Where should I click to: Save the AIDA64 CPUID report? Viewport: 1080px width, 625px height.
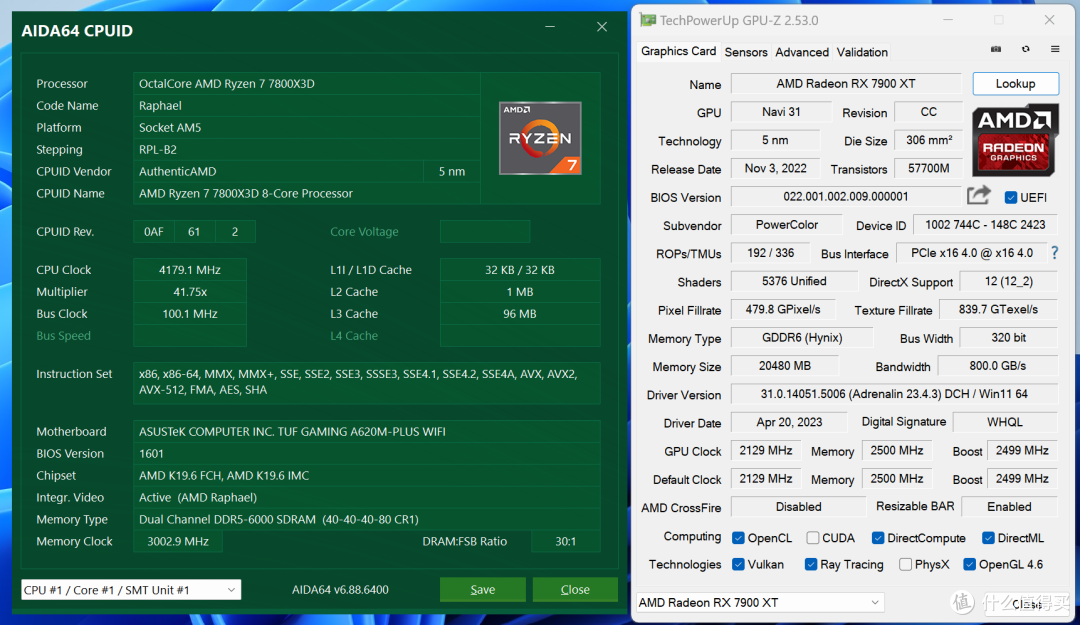(x=482, y=589)
